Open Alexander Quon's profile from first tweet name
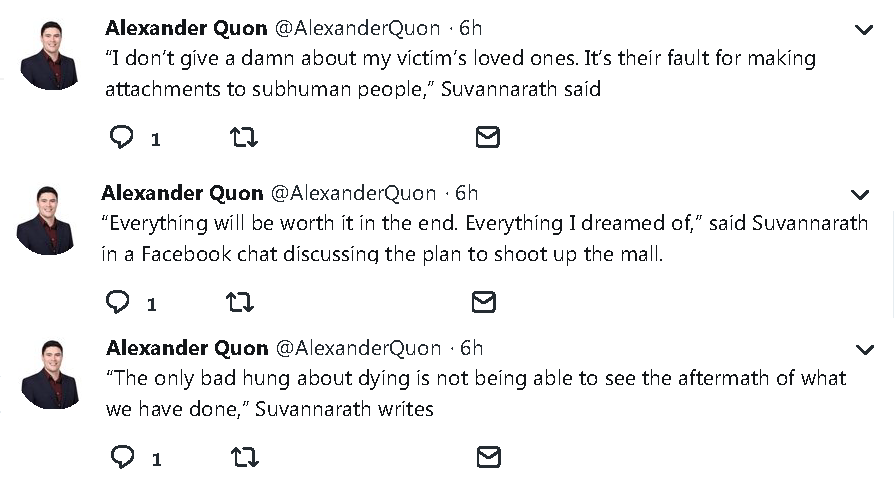This screenshot has height=498, width=894. coord(185,26)
